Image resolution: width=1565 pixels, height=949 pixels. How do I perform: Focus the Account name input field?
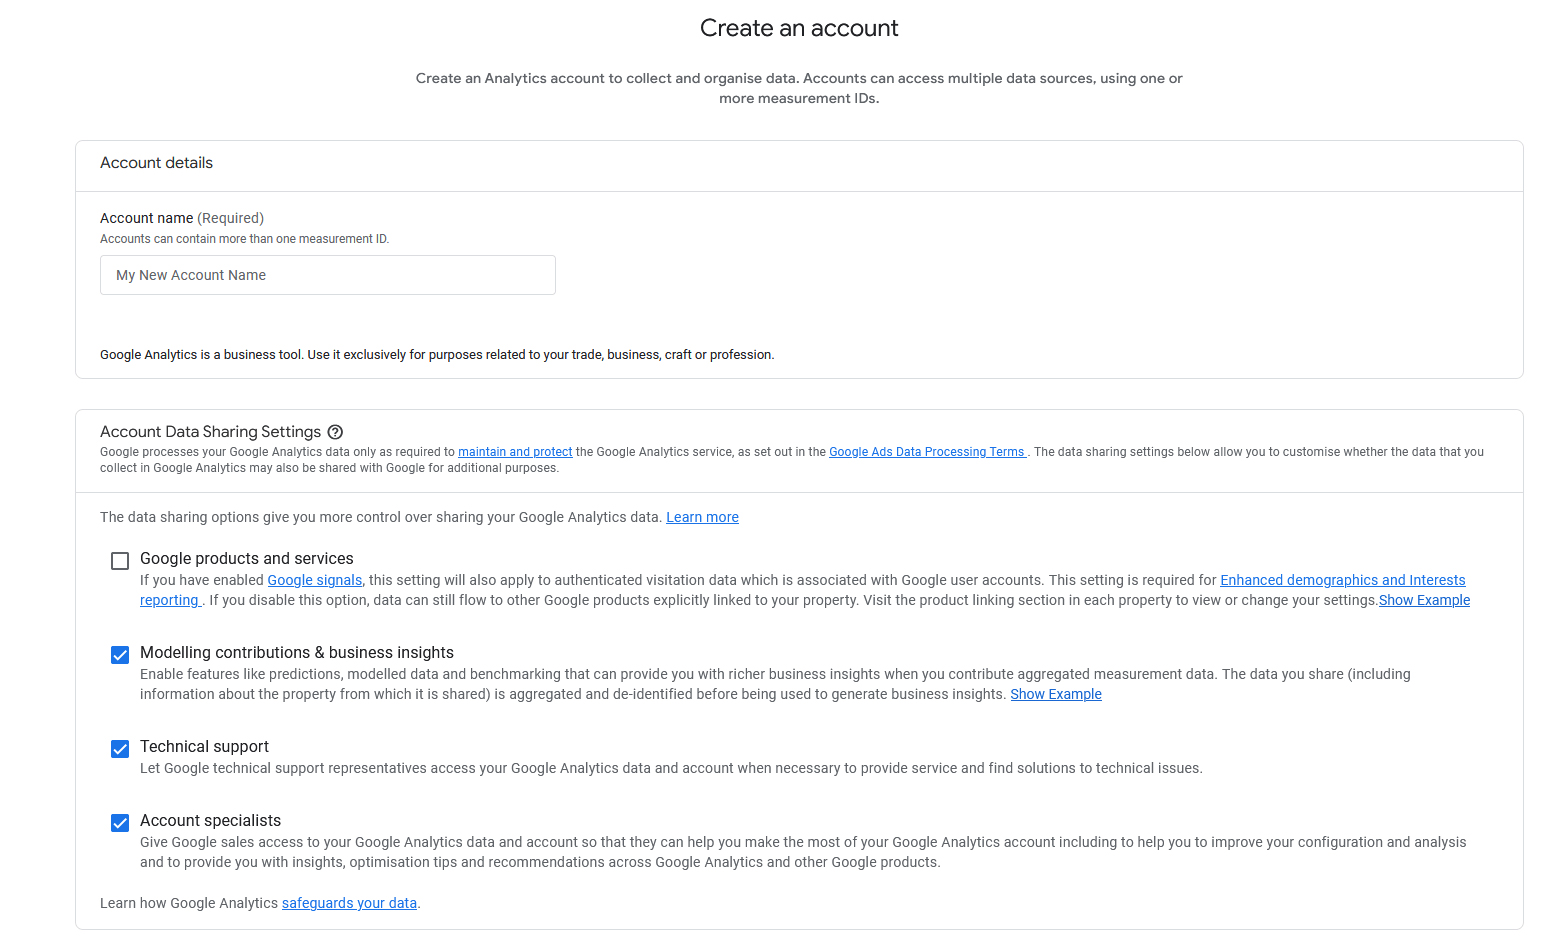tap(327, 274)
